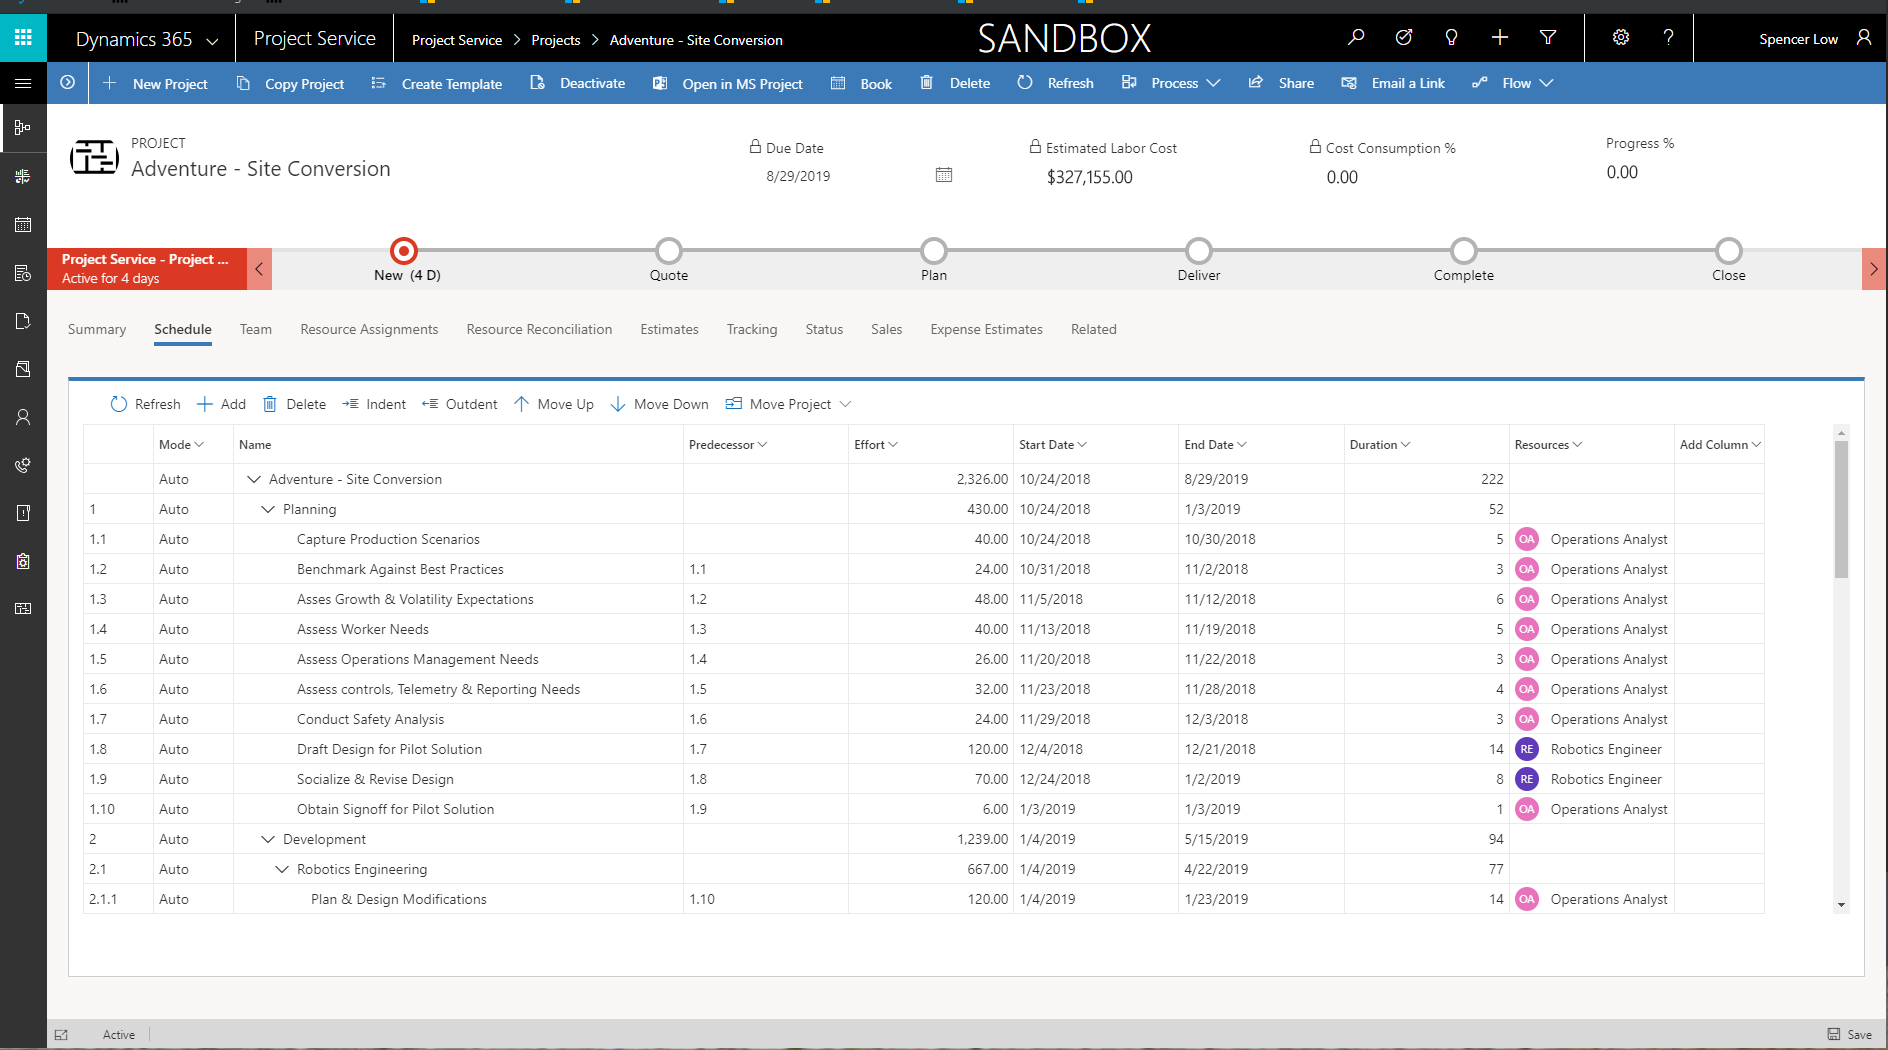This screenshot has width=1888, height=1050.
Task: Select the New stage circle in process bar
Action: coord(404,250)
